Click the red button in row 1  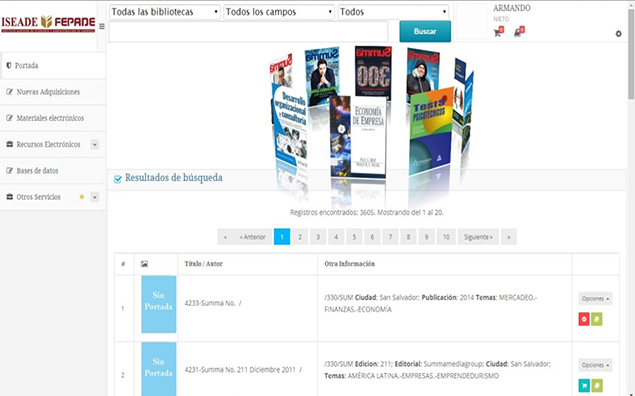(584, 319)
